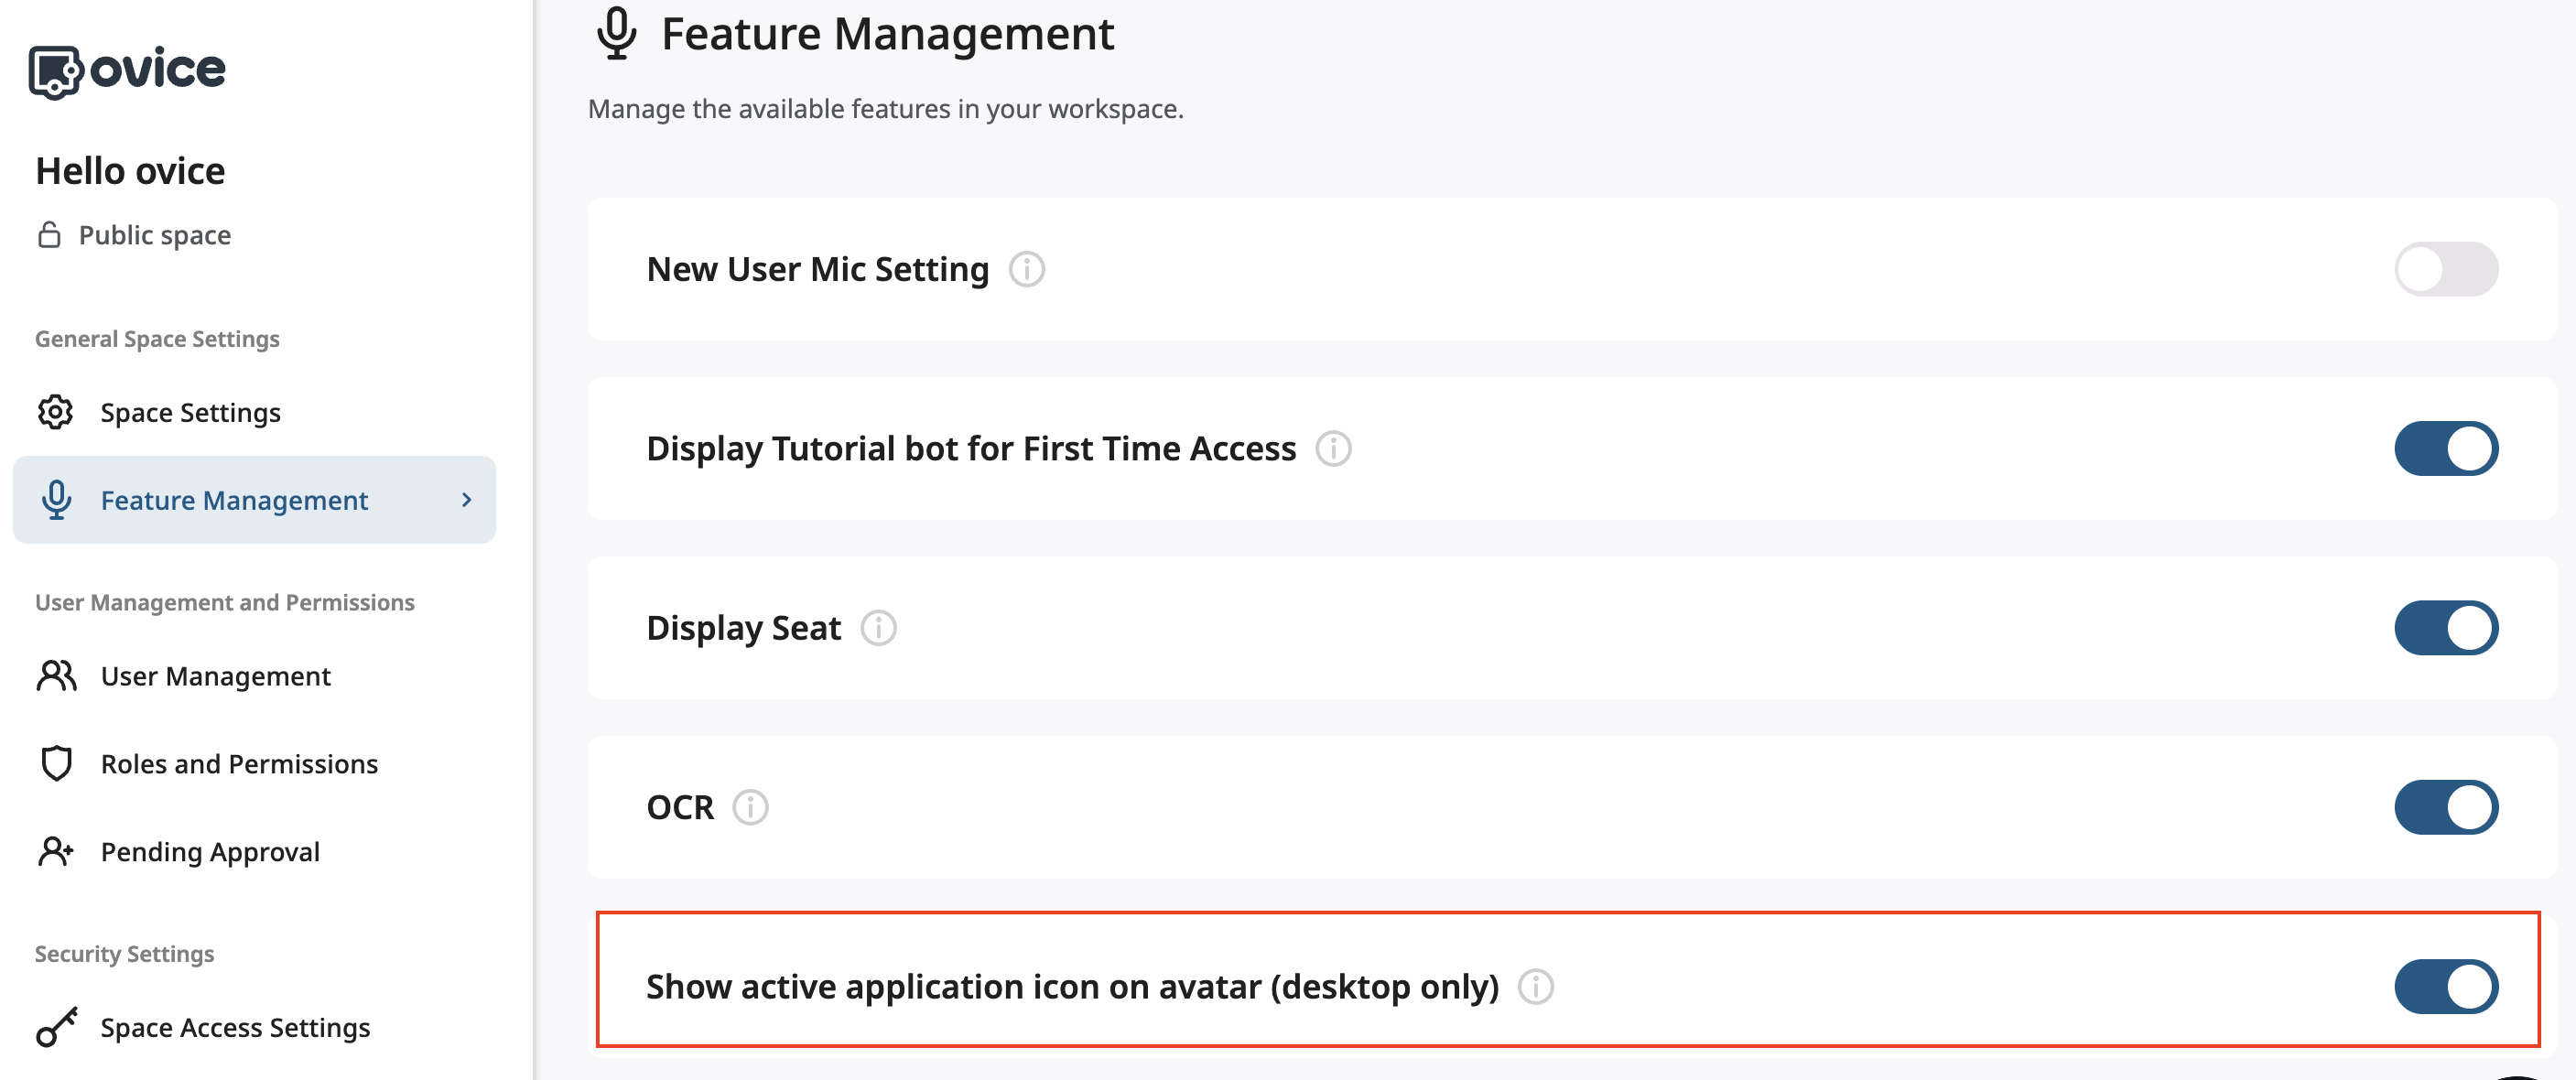
Task: Click the Space Access Settings link
Action: 235,1027
